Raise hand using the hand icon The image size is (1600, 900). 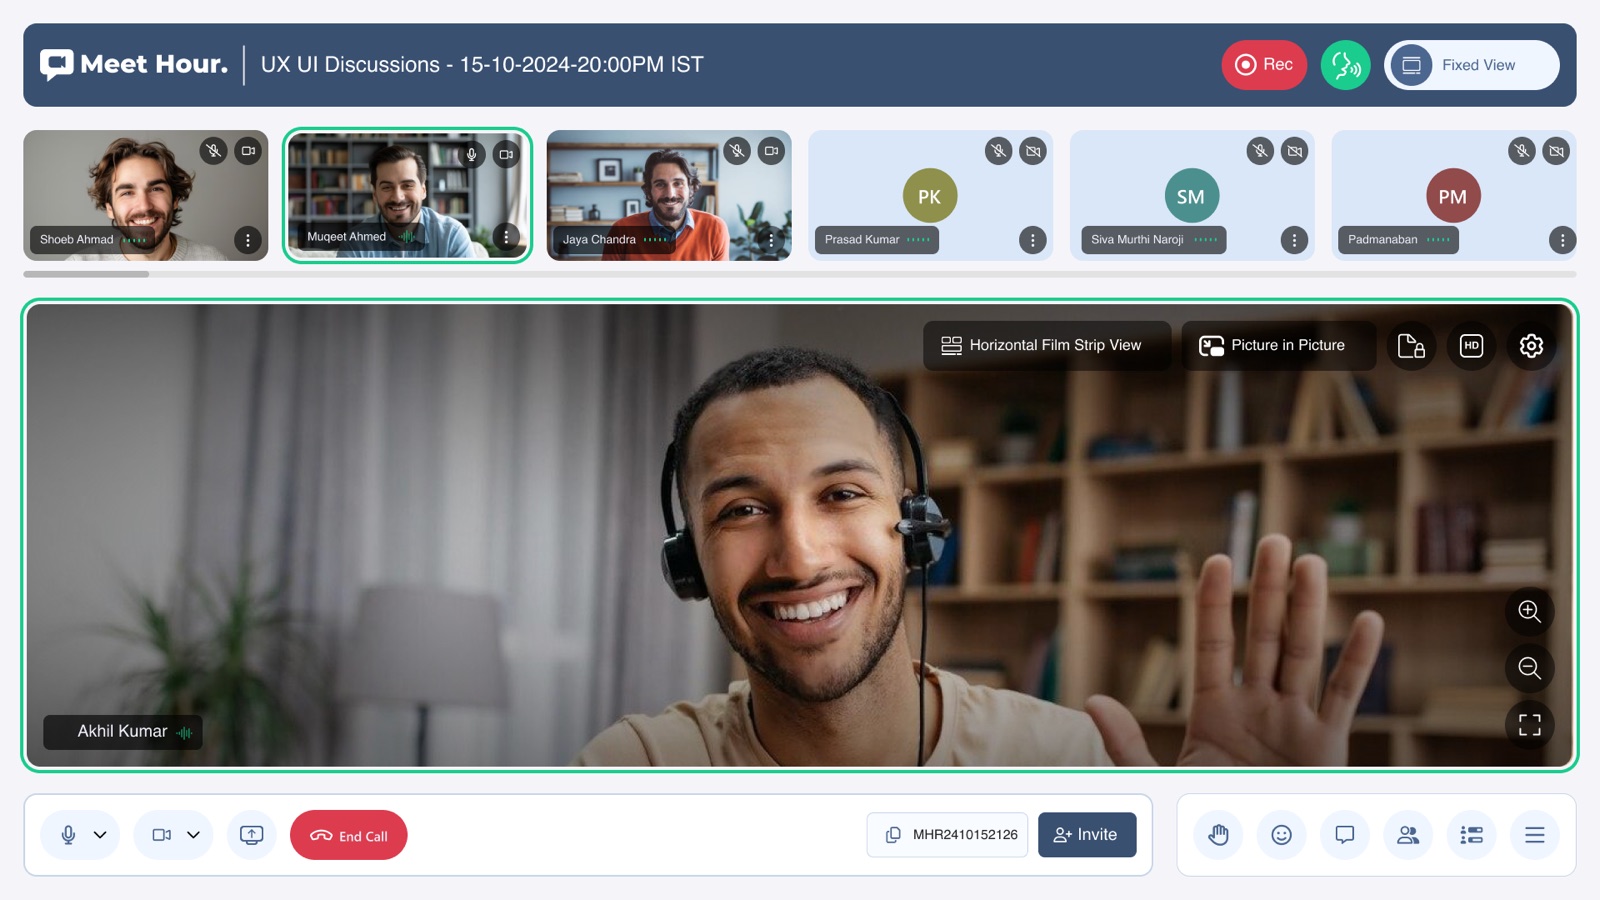[x=1218, y=835]
